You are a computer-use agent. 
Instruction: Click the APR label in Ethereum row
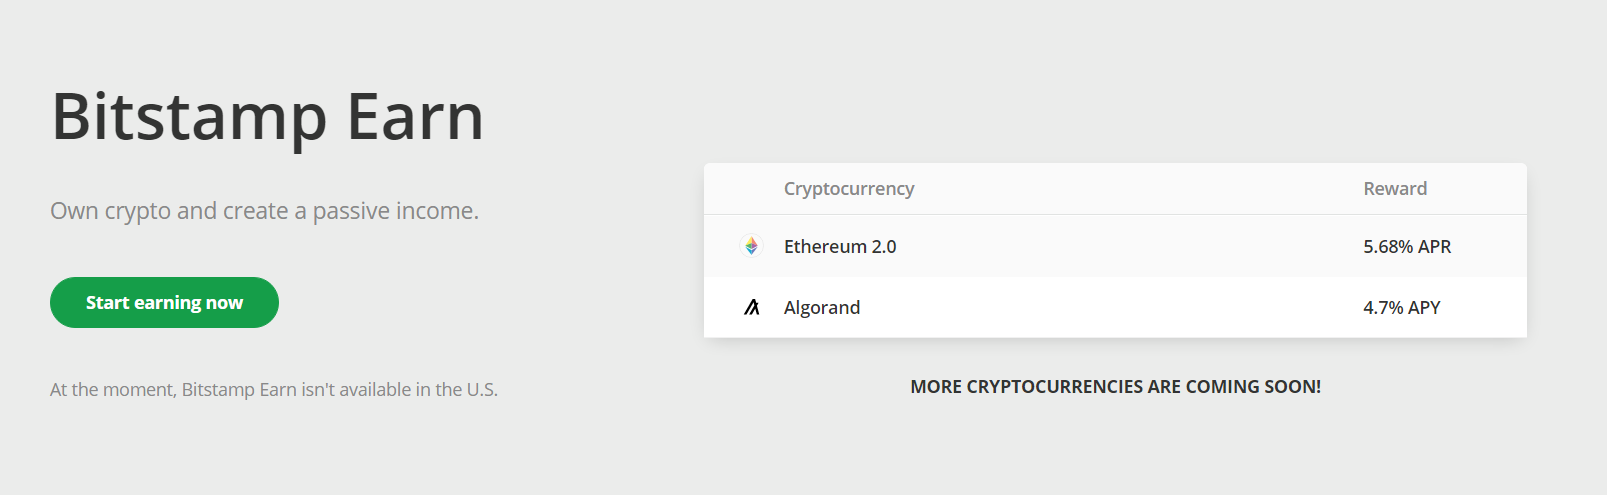tap(1434, 246)
